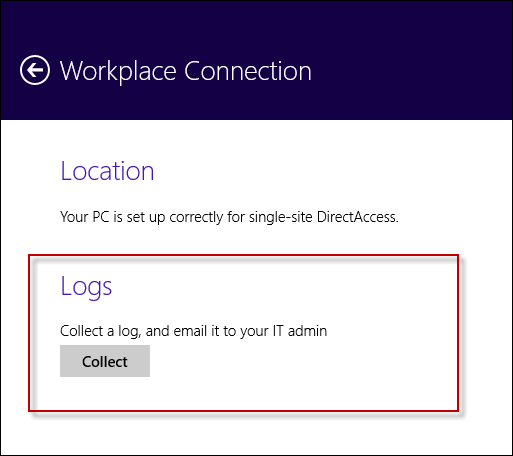Select the Location section heading

click(107, 171)
